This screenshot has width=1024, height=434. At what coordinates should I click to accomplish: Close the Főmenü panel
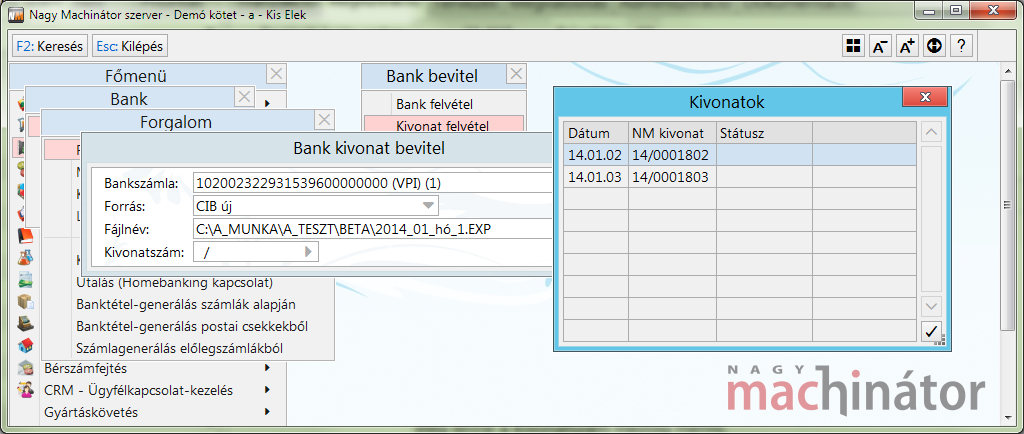tap(276, 74)
